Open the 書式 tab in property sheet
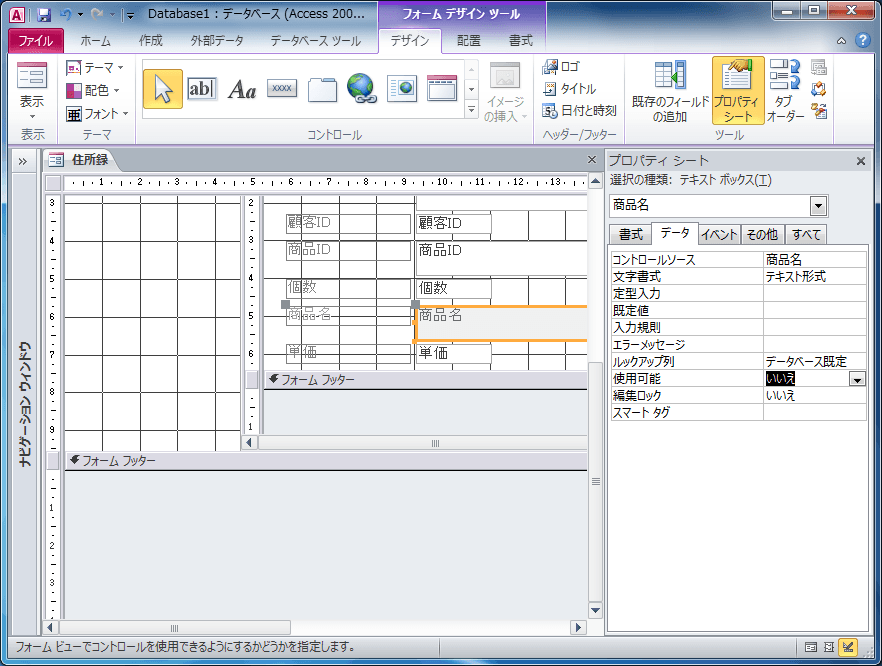The image size is (882, 666). coord(631,235)
